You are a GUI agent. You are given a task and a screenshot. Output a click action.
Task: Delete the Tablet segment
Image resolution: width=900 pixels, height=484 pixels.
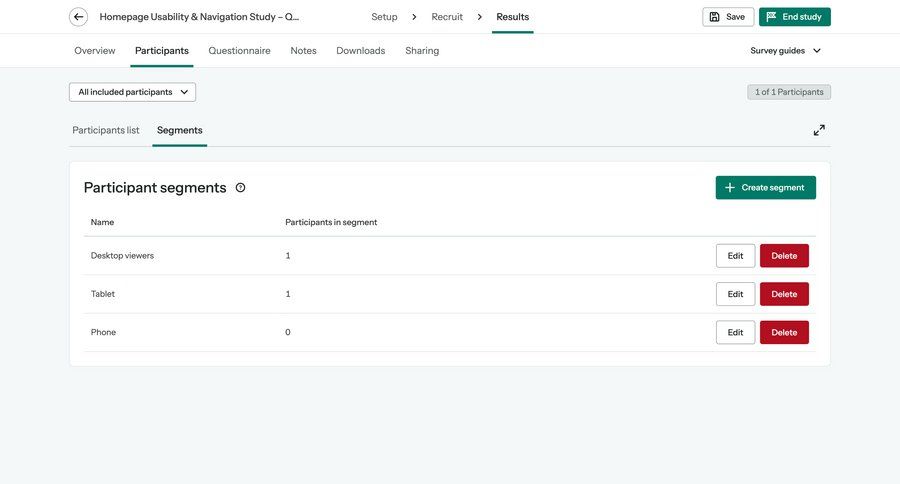pyautogui.click(x=784, y=294)
